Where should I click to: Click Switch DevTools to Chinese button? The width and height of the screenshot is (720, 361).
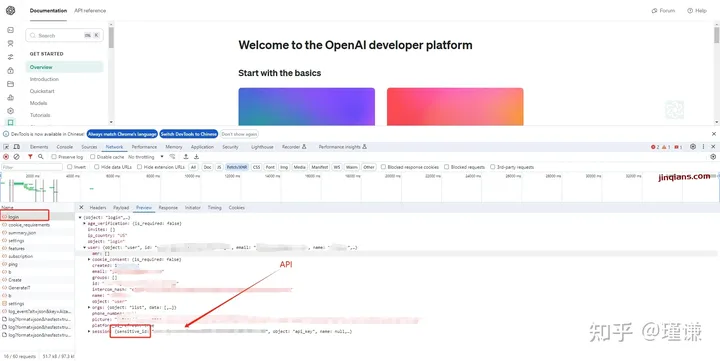coord(189,134)
